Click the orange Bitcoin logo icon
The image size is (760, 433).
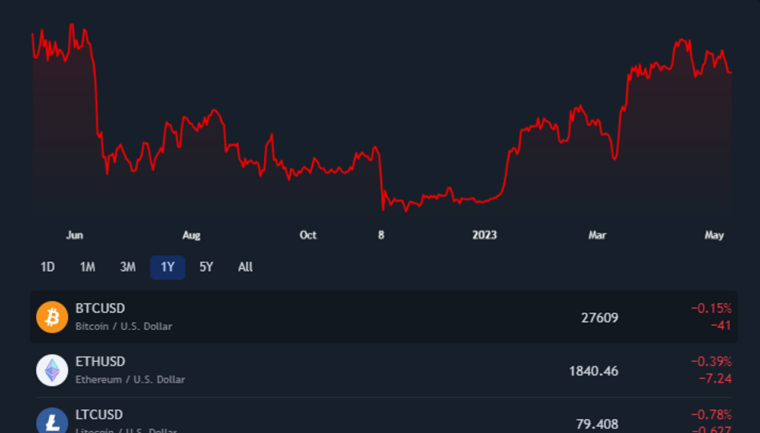coord(52,318)
